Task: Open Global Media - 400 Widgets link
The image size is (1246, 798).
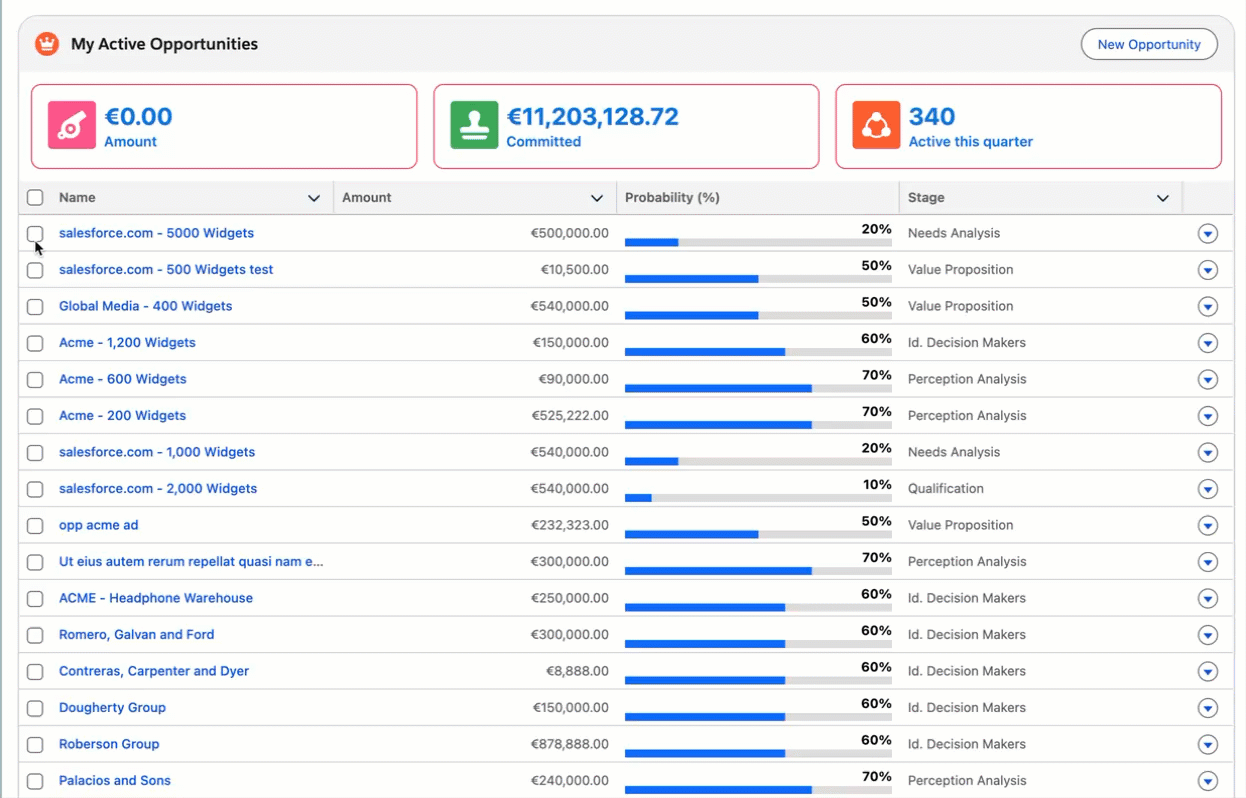Action: point(145,306)
